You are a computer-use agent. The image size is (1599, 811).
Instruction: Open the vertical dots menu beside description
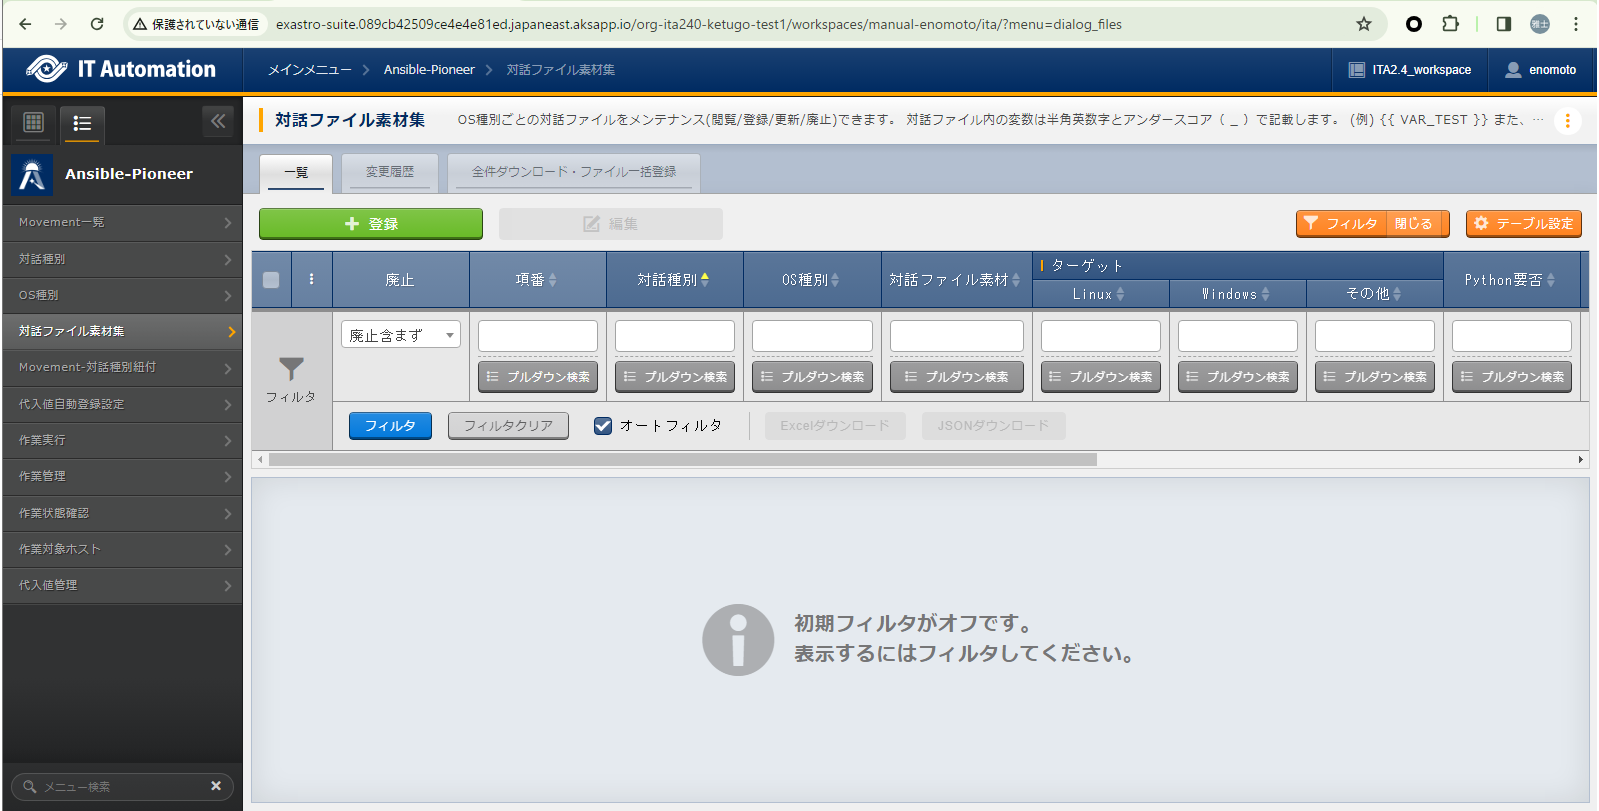[1567, 121]
